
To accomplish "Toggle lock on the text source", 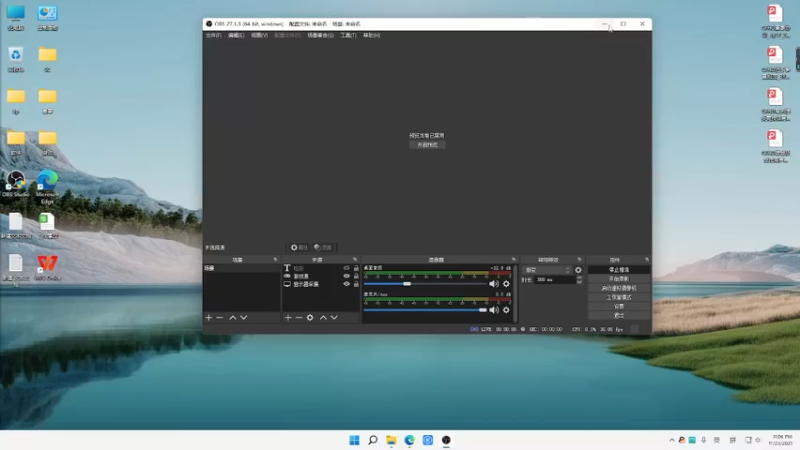I will coord(356,268).
